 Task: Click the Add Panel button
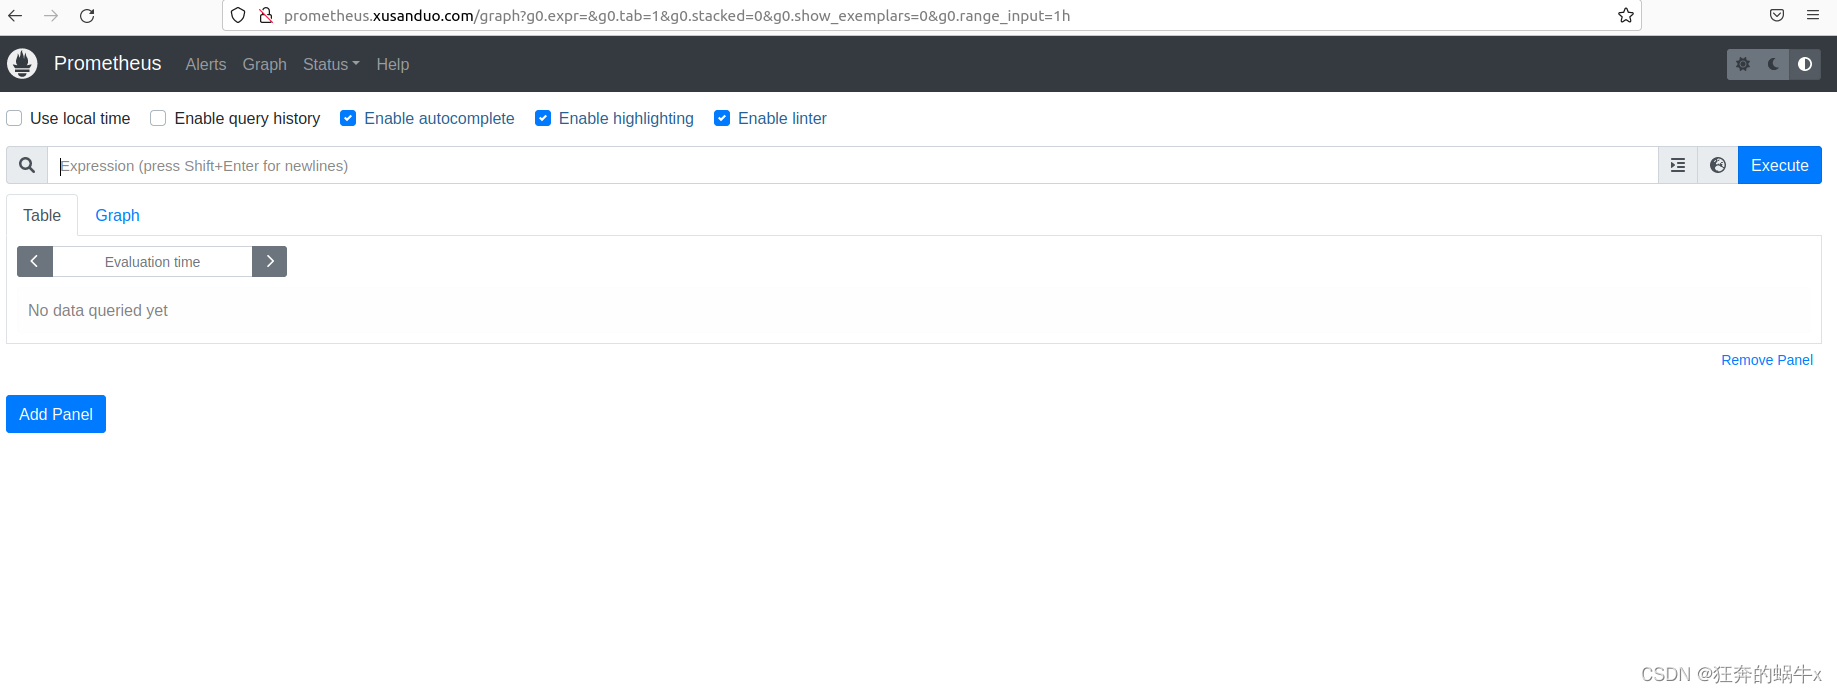(x=56, y=414)
